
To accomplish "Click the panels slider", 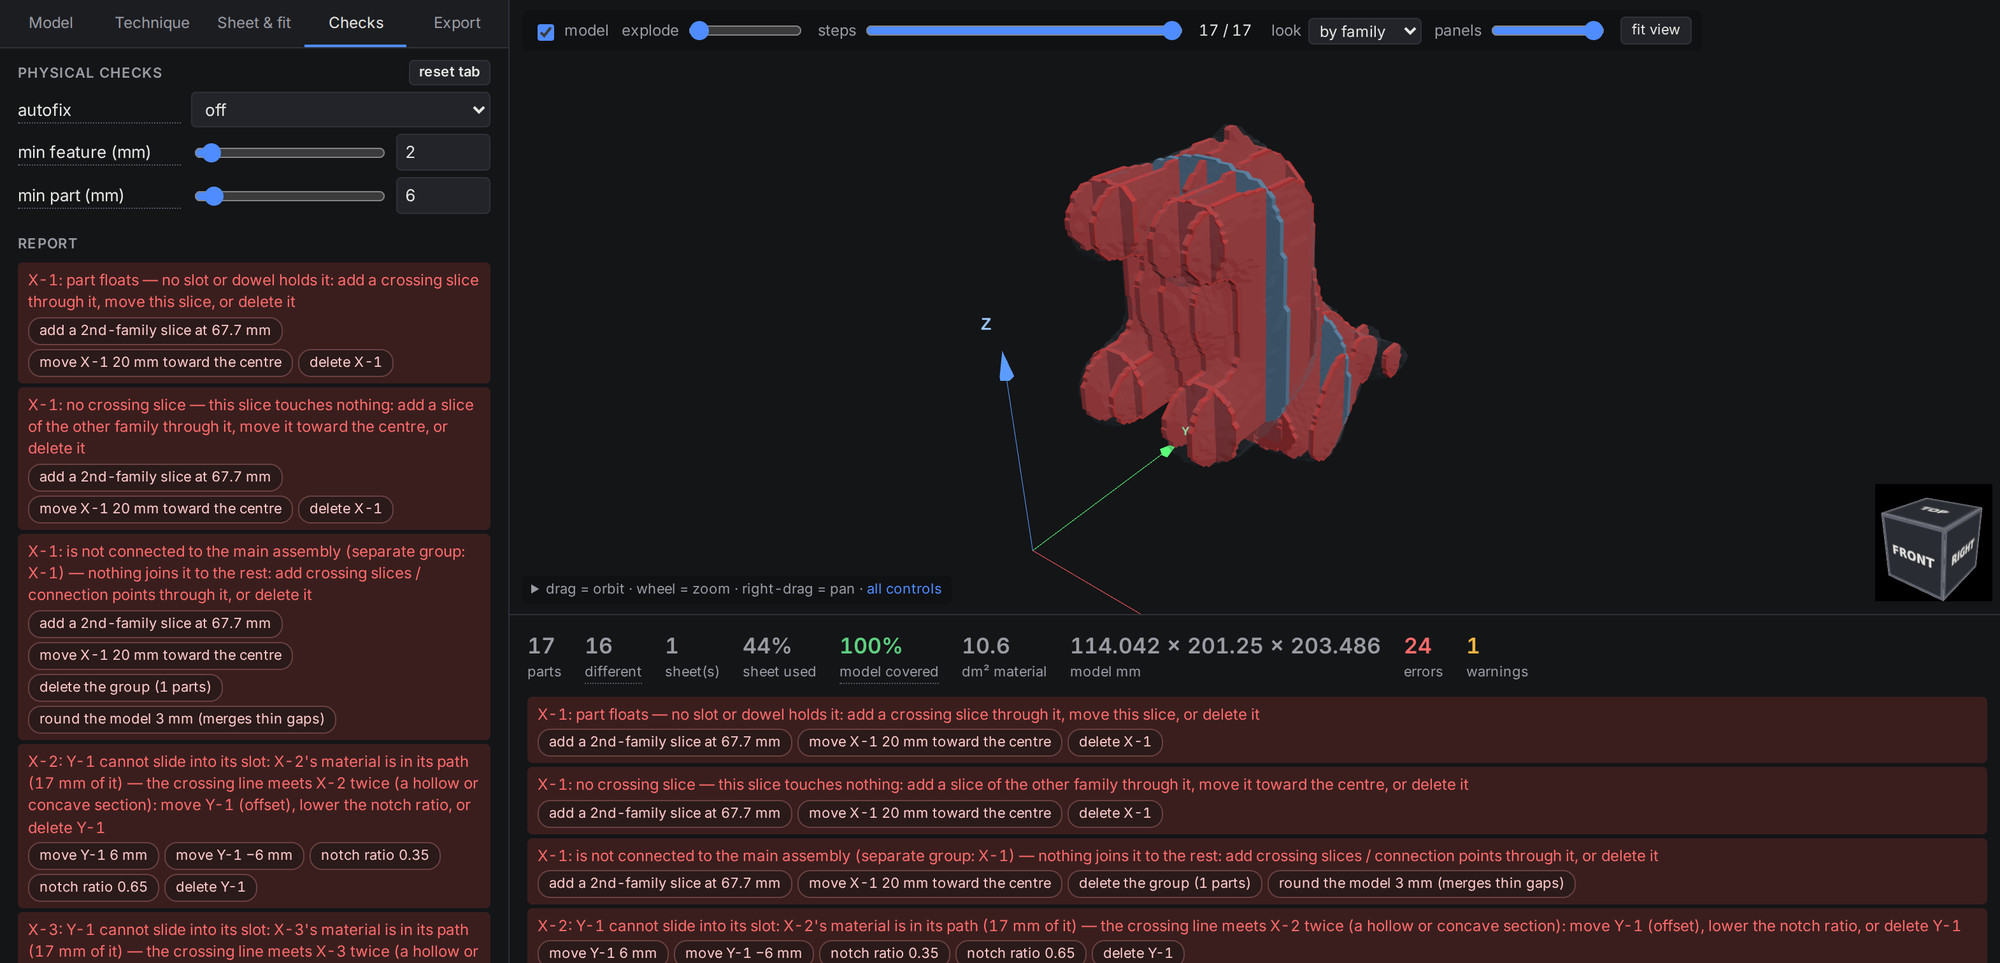I will coord(1548,31).
